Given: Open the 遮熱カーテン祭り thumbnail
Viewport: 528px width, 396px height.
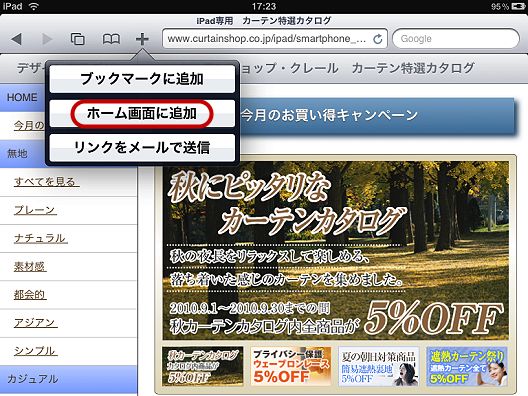Looking at the screenshot, I should (467, 366).
